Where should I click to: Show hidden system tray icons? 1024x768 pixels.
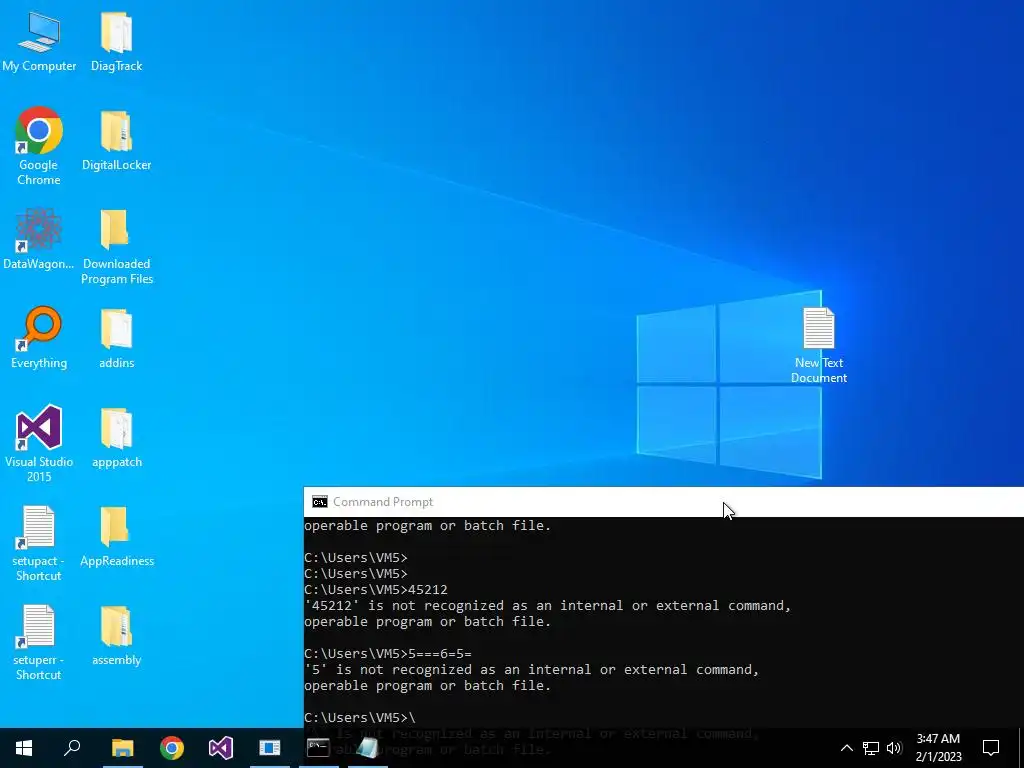[846, 748]
